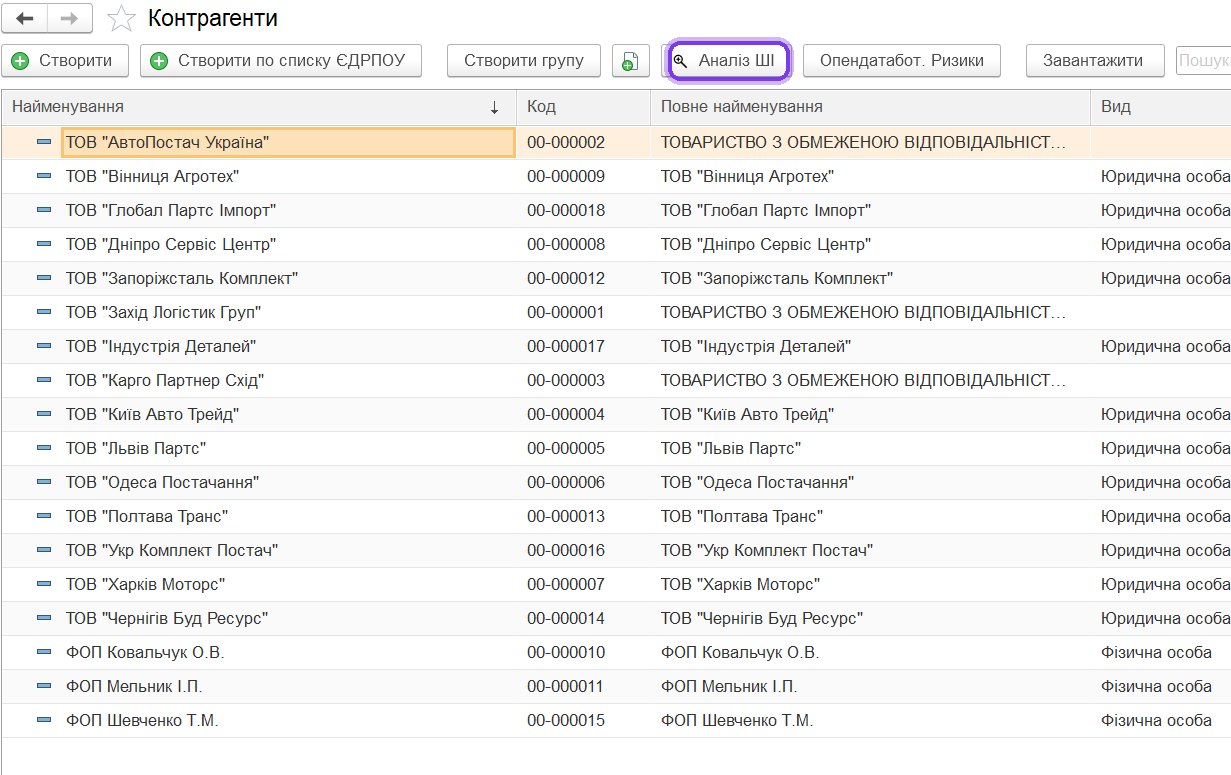This screenshot has width=1231, height=775.
Task: Click the row icon of ФОП Ковальчук О.В.
Action: pos(44,653)
